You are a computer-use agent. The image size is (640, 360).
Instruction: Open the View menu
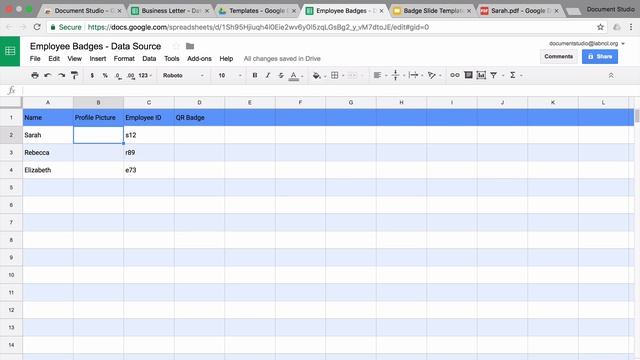click(74, 58)
